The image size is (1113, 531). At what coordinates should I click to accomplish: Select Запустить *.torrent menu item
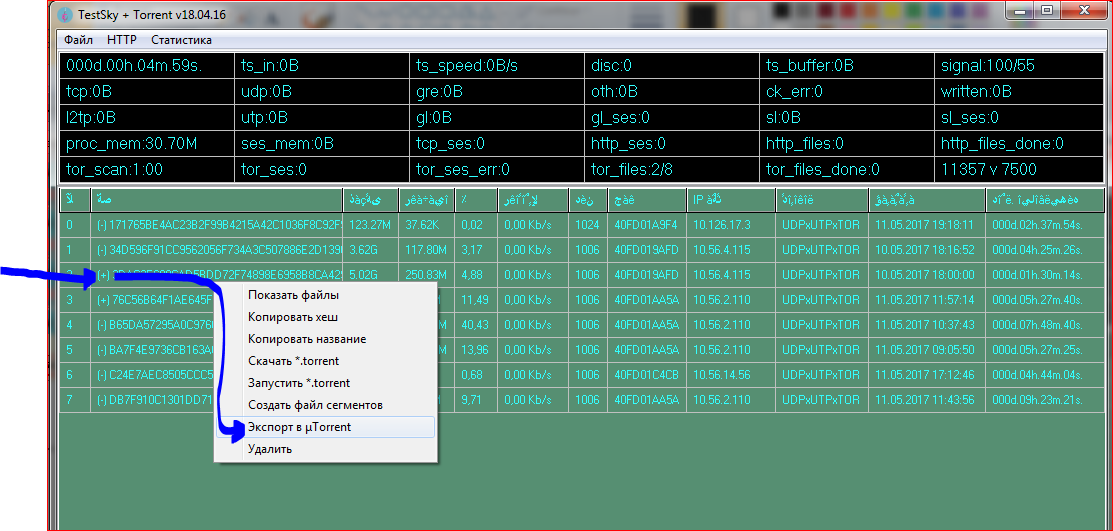(299, 383)
